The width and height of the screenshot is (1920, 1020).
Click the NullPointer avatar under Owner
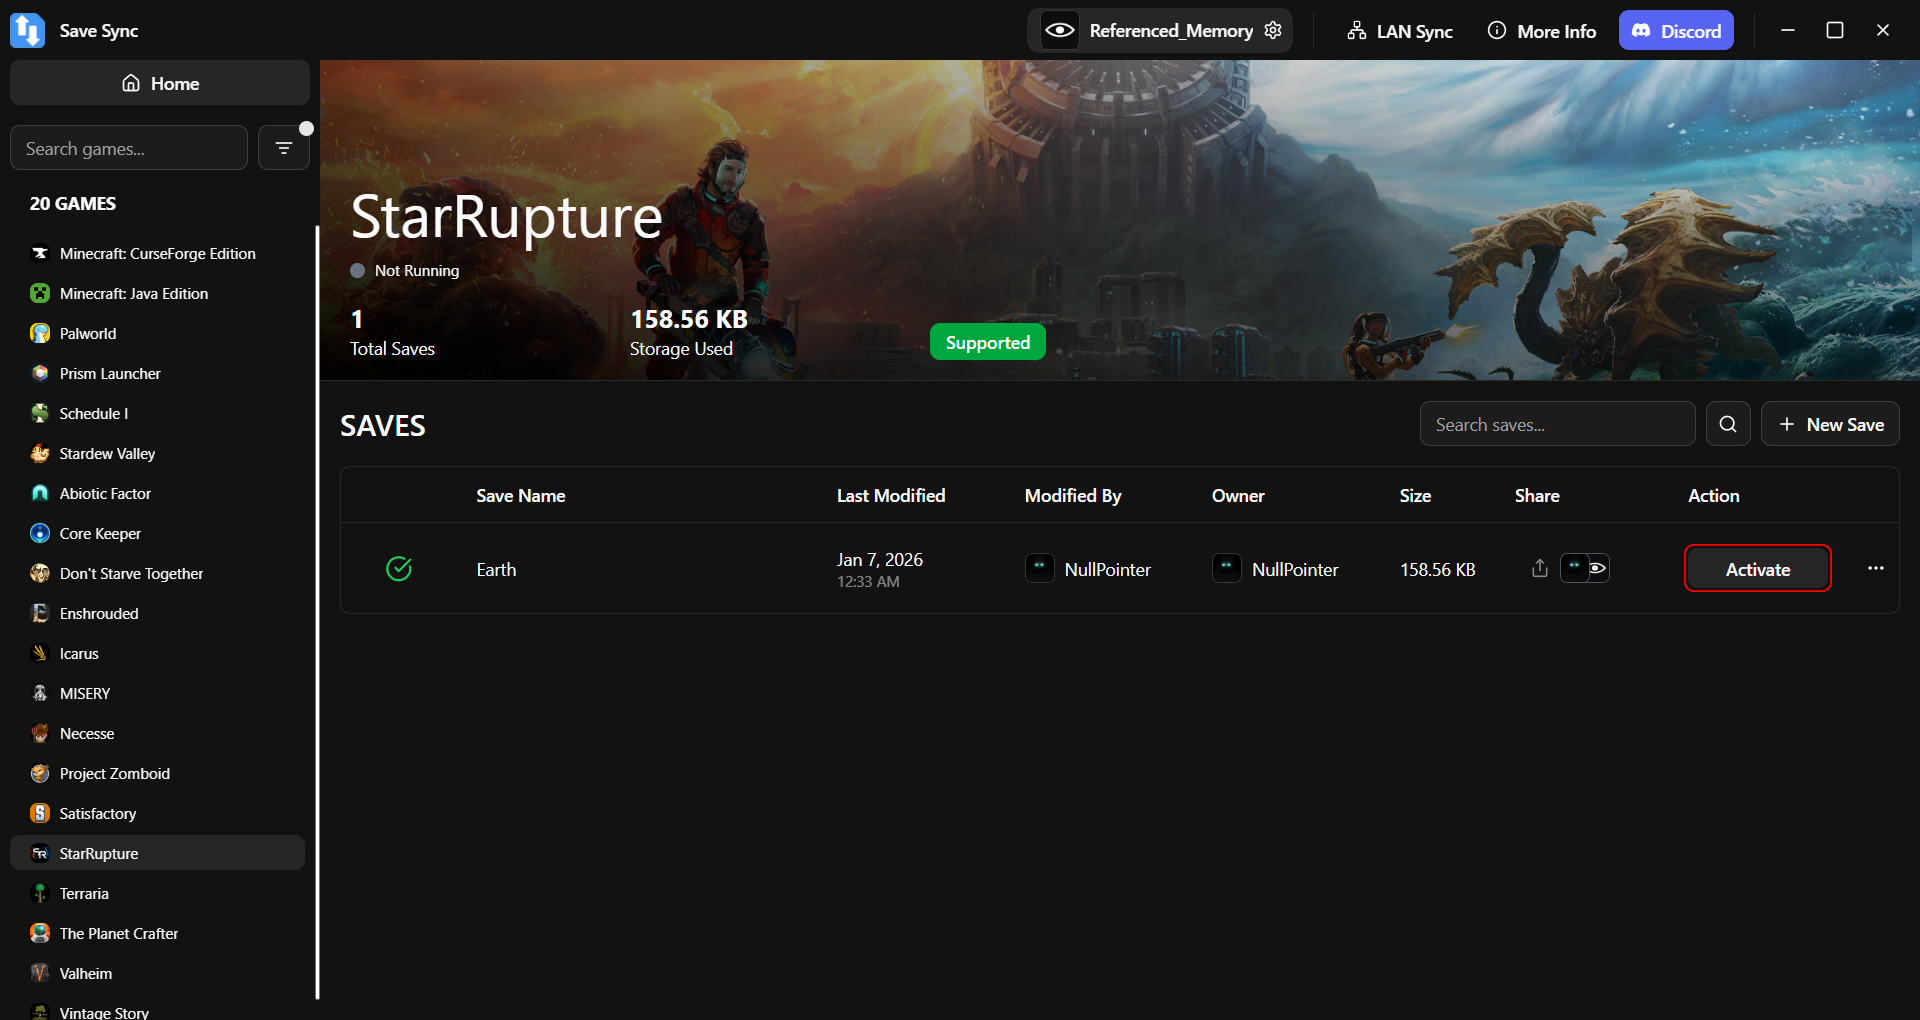[1227, 568]
